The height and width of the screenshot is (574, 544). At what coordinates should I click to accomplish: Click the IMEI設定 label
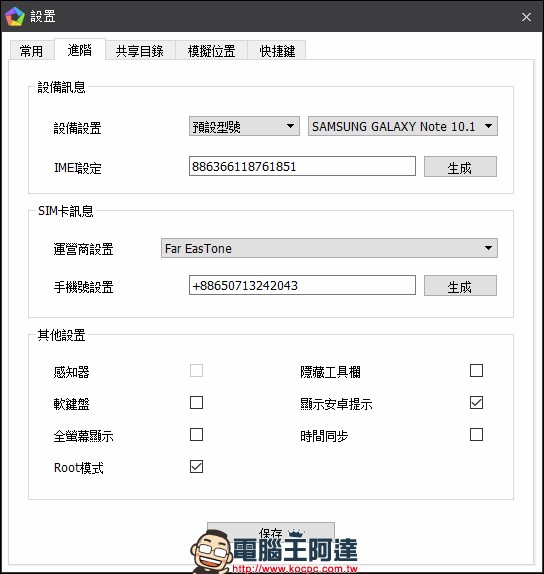[78, 168]
